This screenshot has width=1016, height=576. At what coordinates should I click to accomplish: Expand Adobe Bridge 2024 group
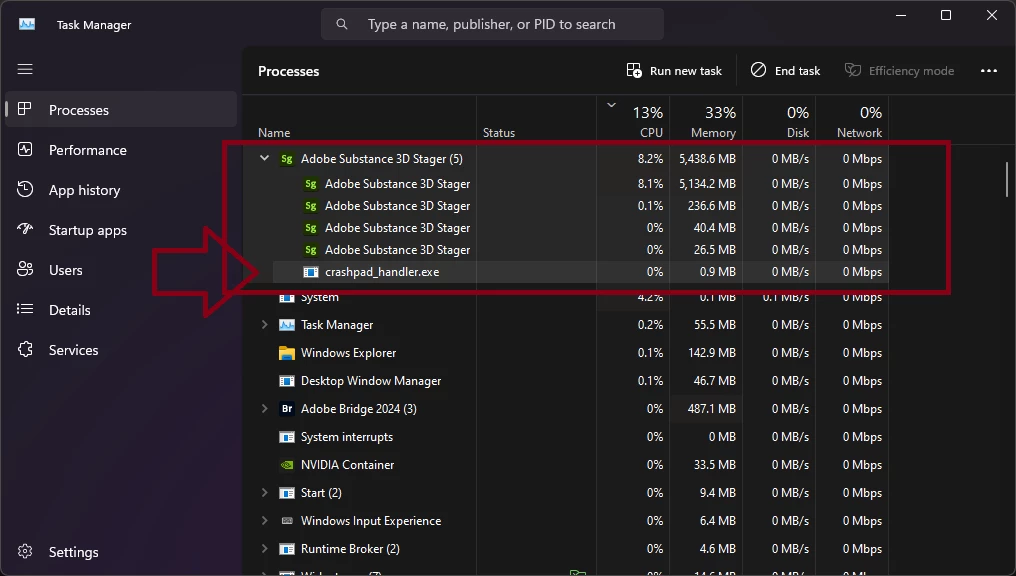pos(264,408)
